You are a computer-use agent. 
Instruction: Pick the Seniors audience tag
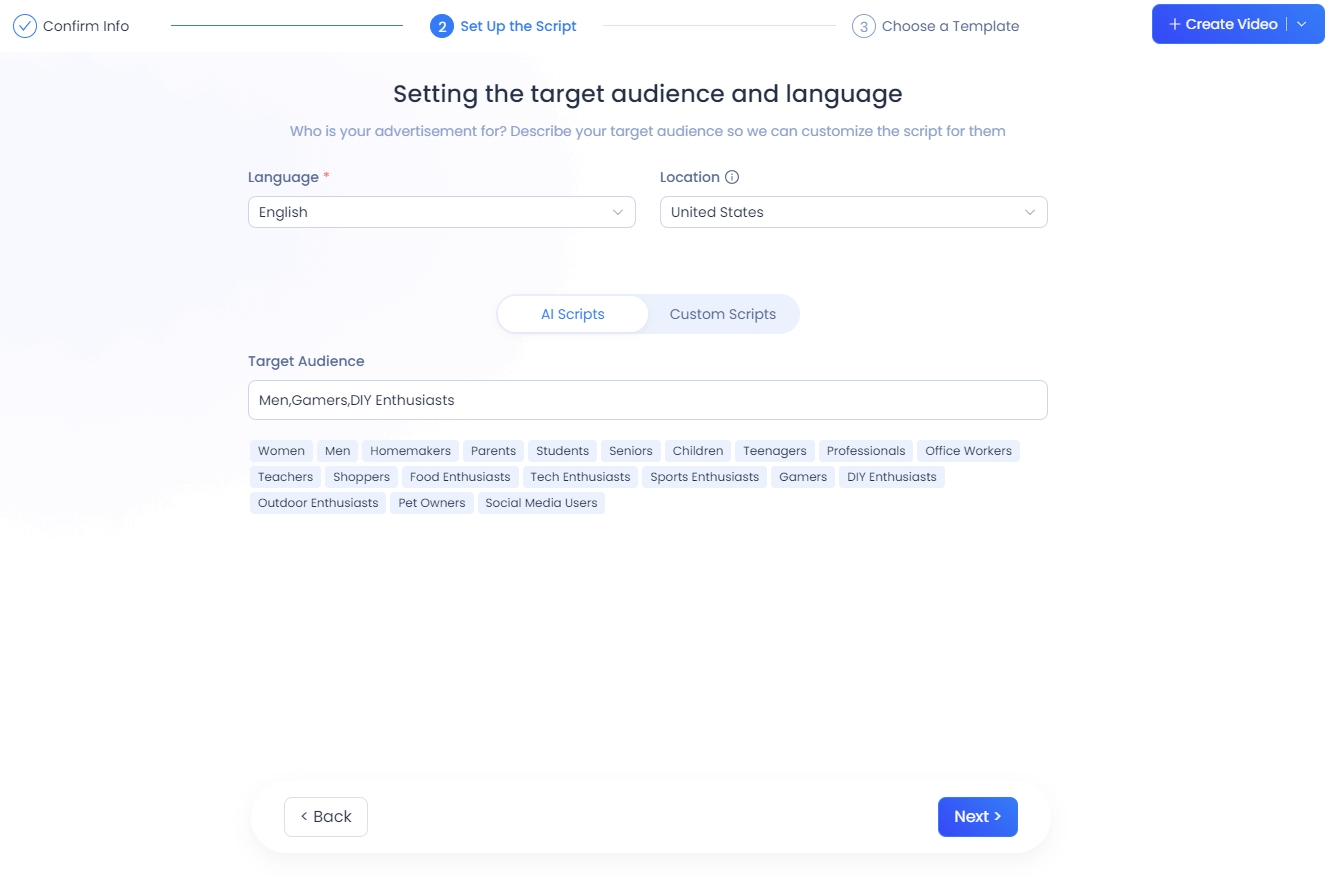(630, 451)
